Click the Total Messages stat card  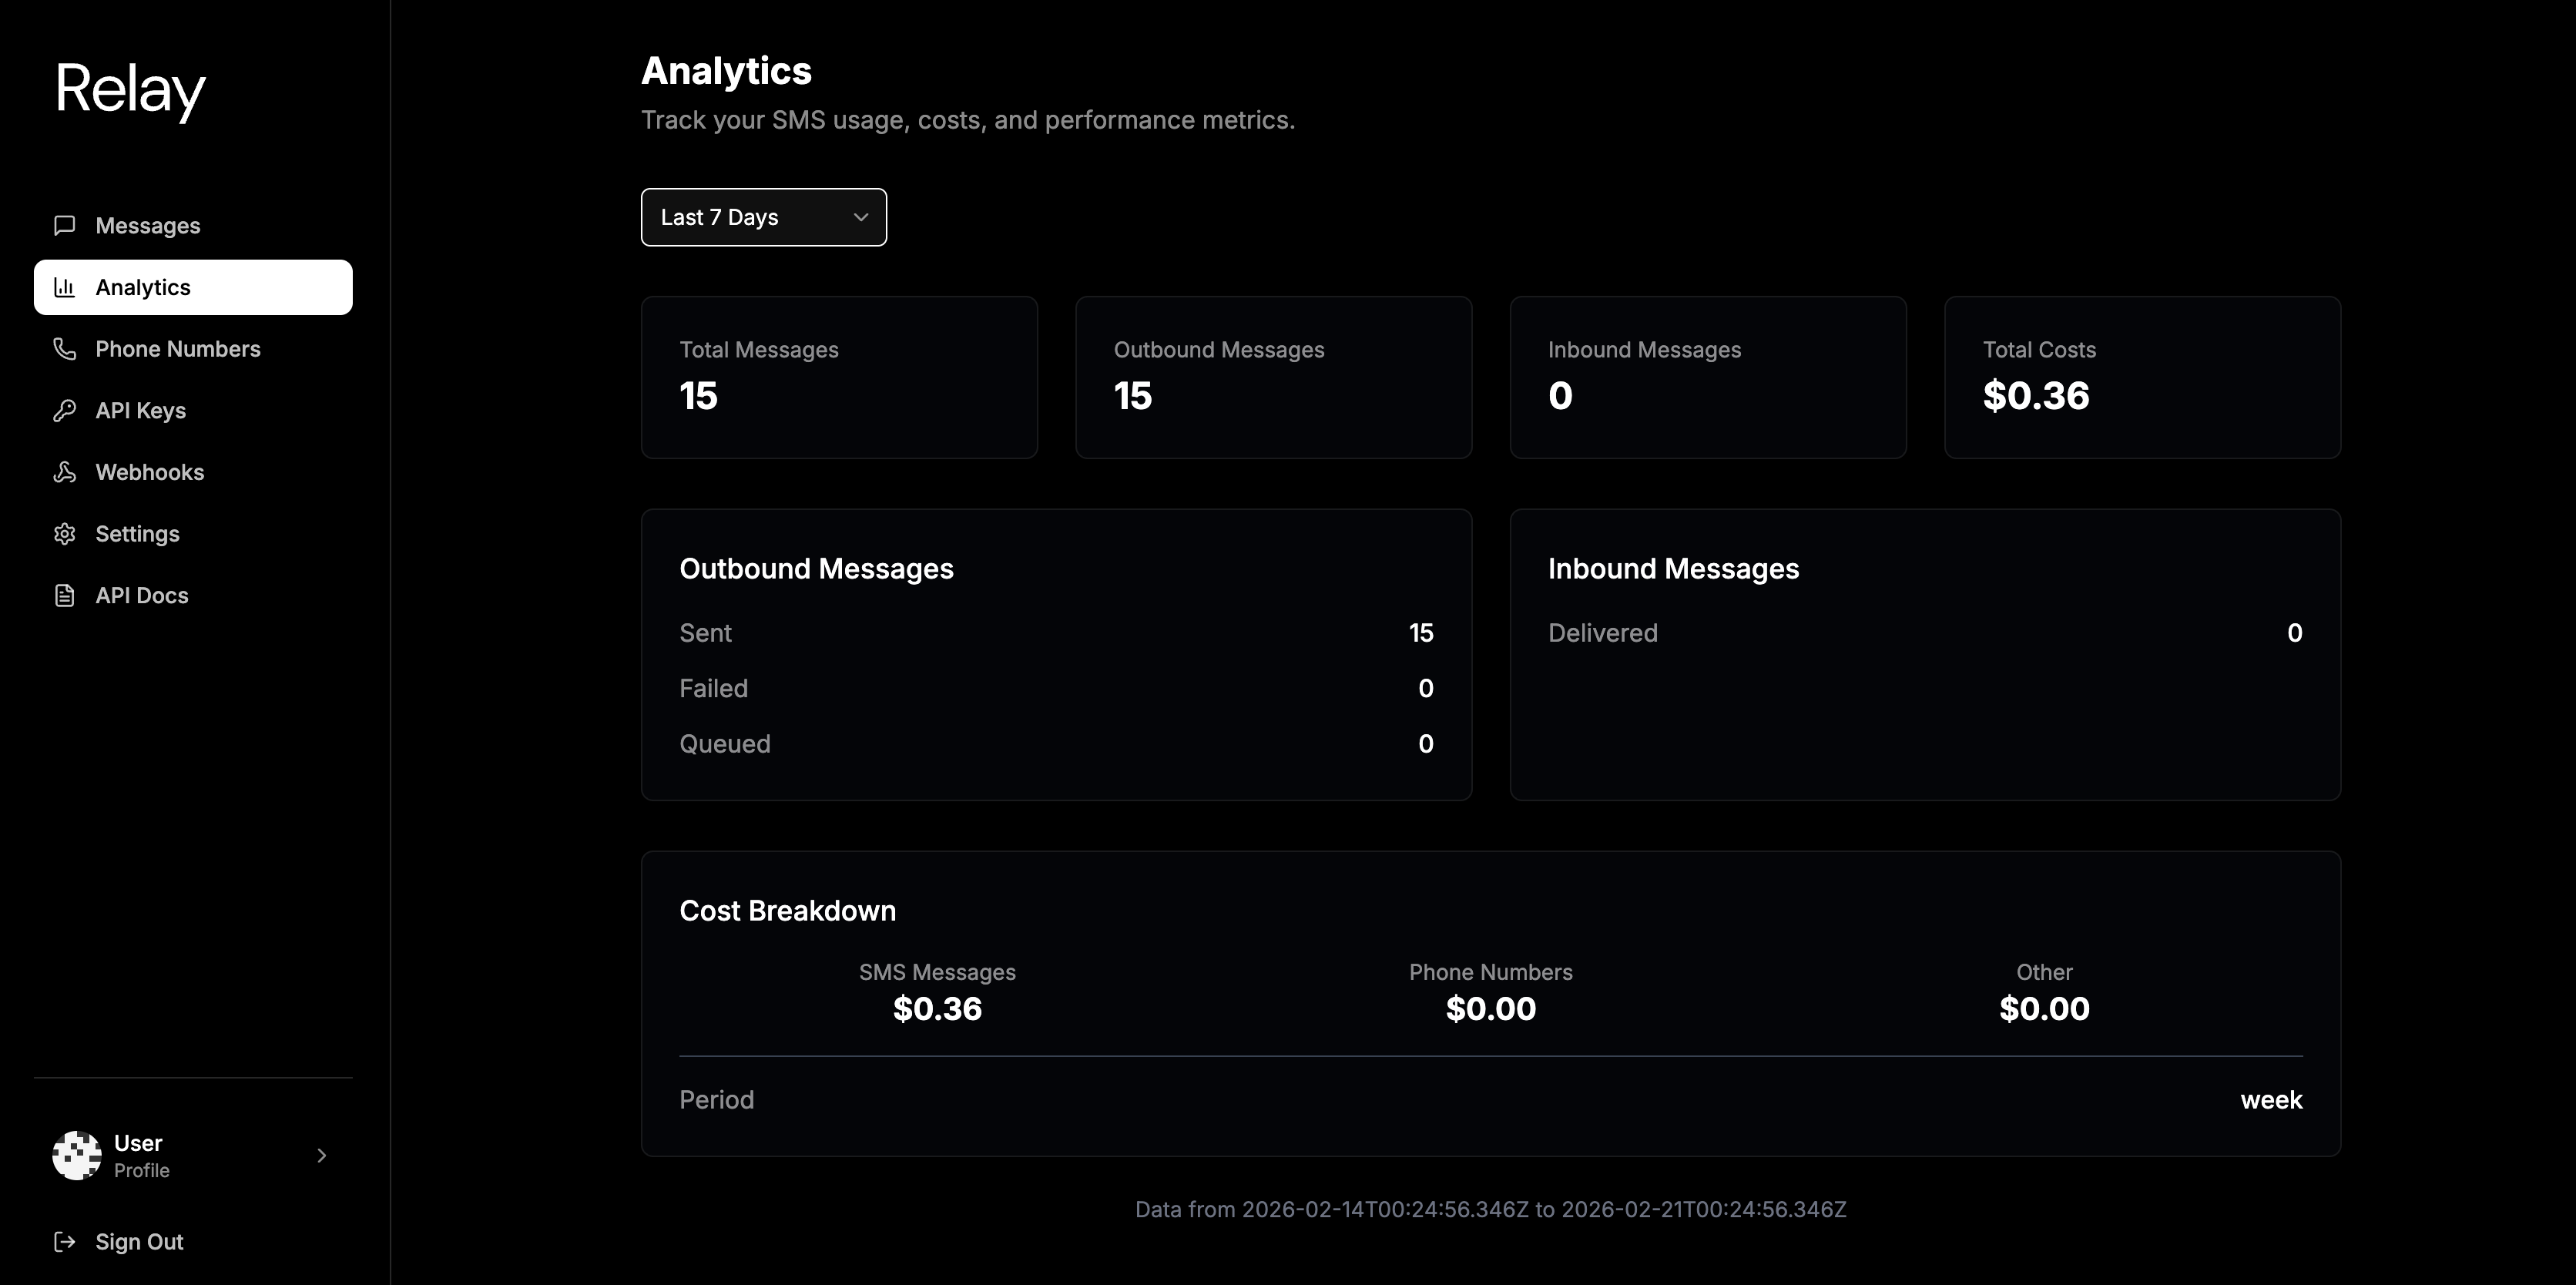point(838,377)
